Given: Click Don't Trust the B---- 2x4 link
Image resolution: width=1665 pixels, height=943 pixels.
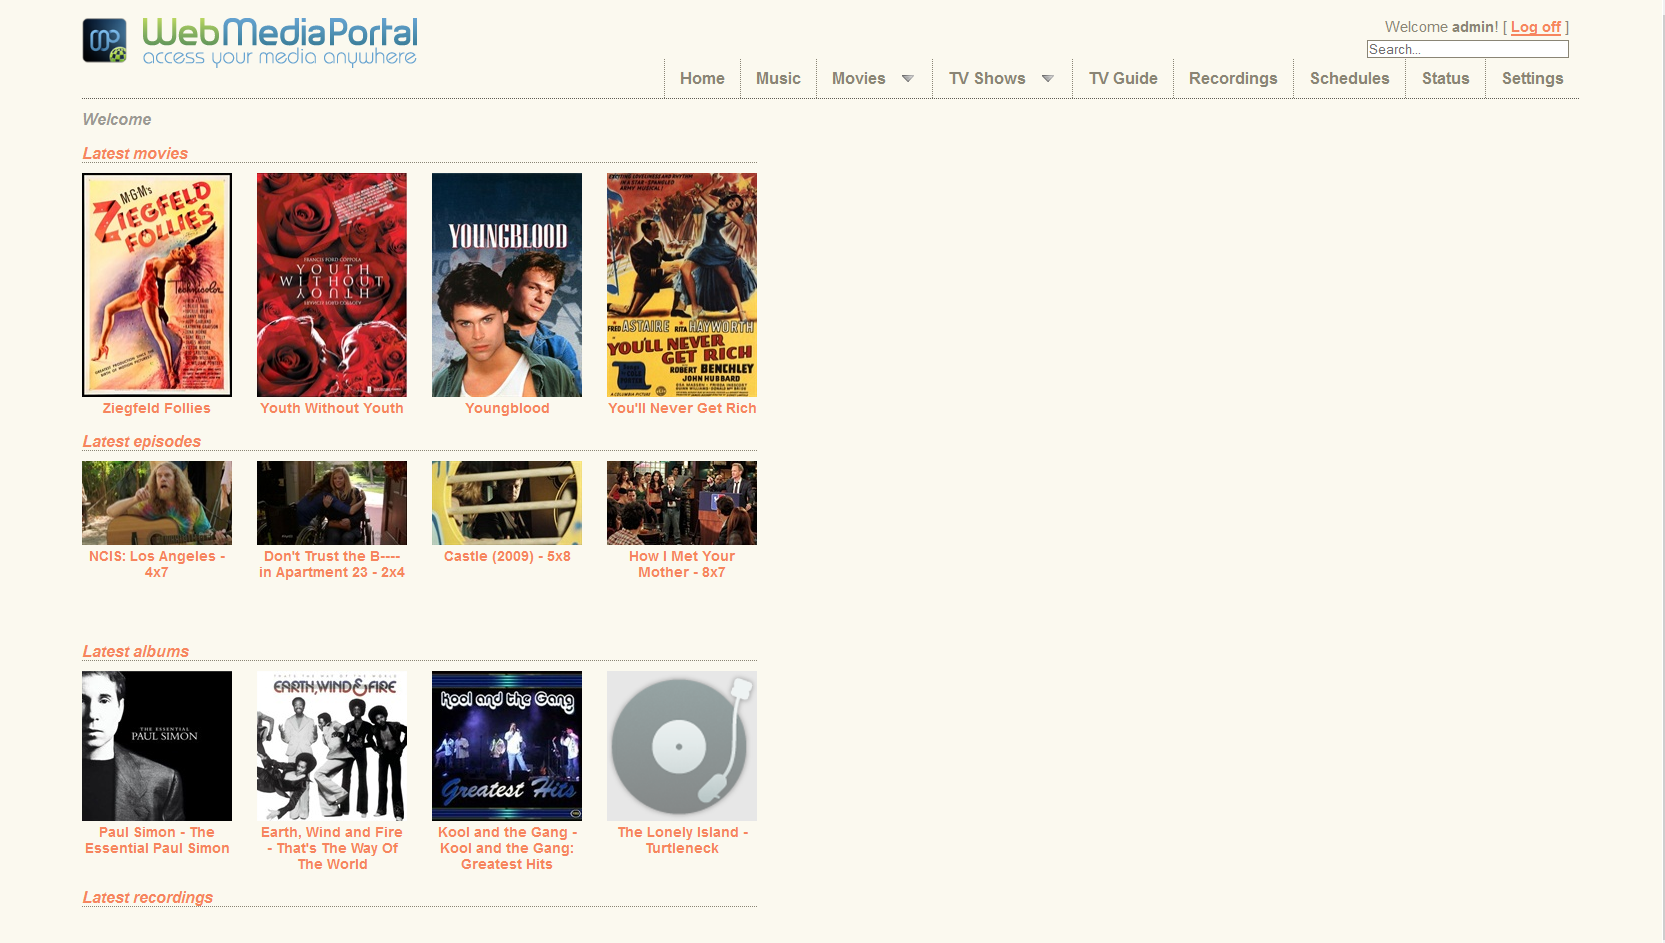Looking at the screenshot, I should 332,564.
